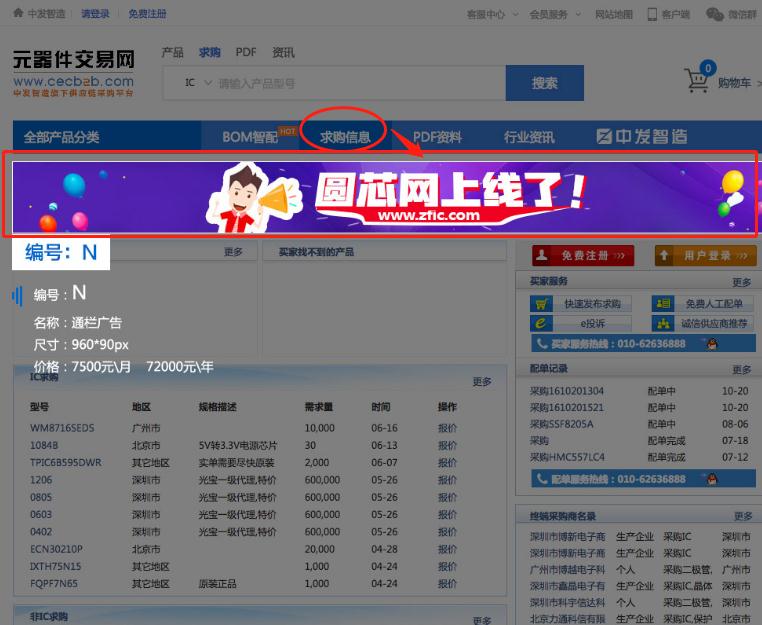Open the 求购信息 navigation item
Viewport: 762px width, 625px height.
pos(345,138)
